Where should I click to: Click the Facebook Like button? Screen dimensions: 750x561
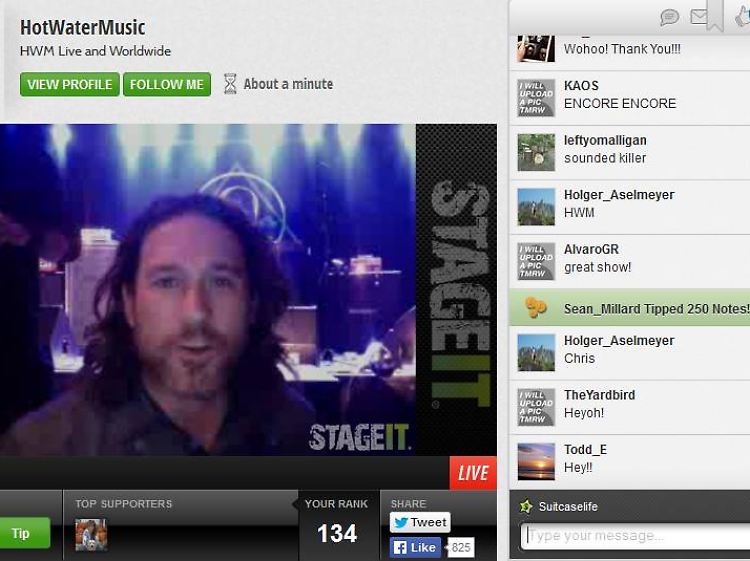click(x=415, y=547)
